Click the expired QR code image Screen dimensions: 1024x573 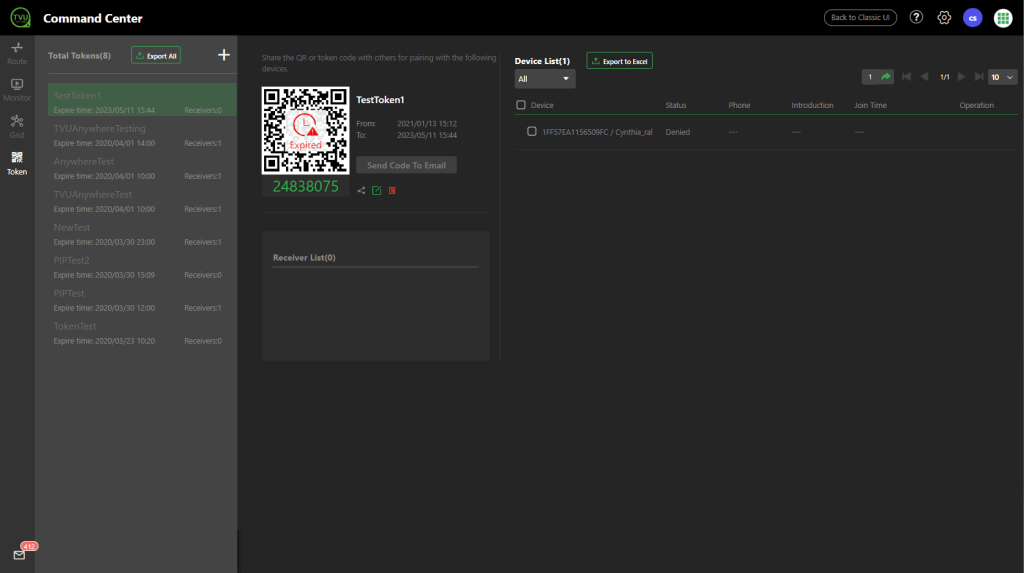(x=306, y=131)
